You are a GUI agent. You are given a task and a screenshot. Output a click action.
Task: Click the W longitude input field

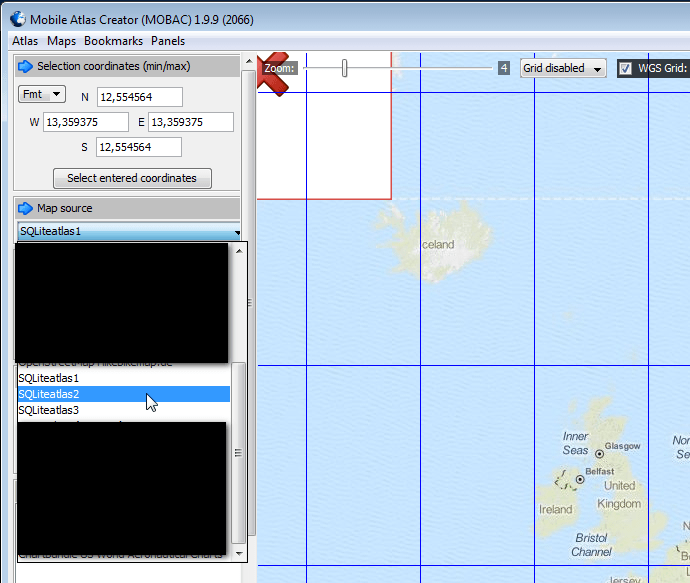click(85, 122)
